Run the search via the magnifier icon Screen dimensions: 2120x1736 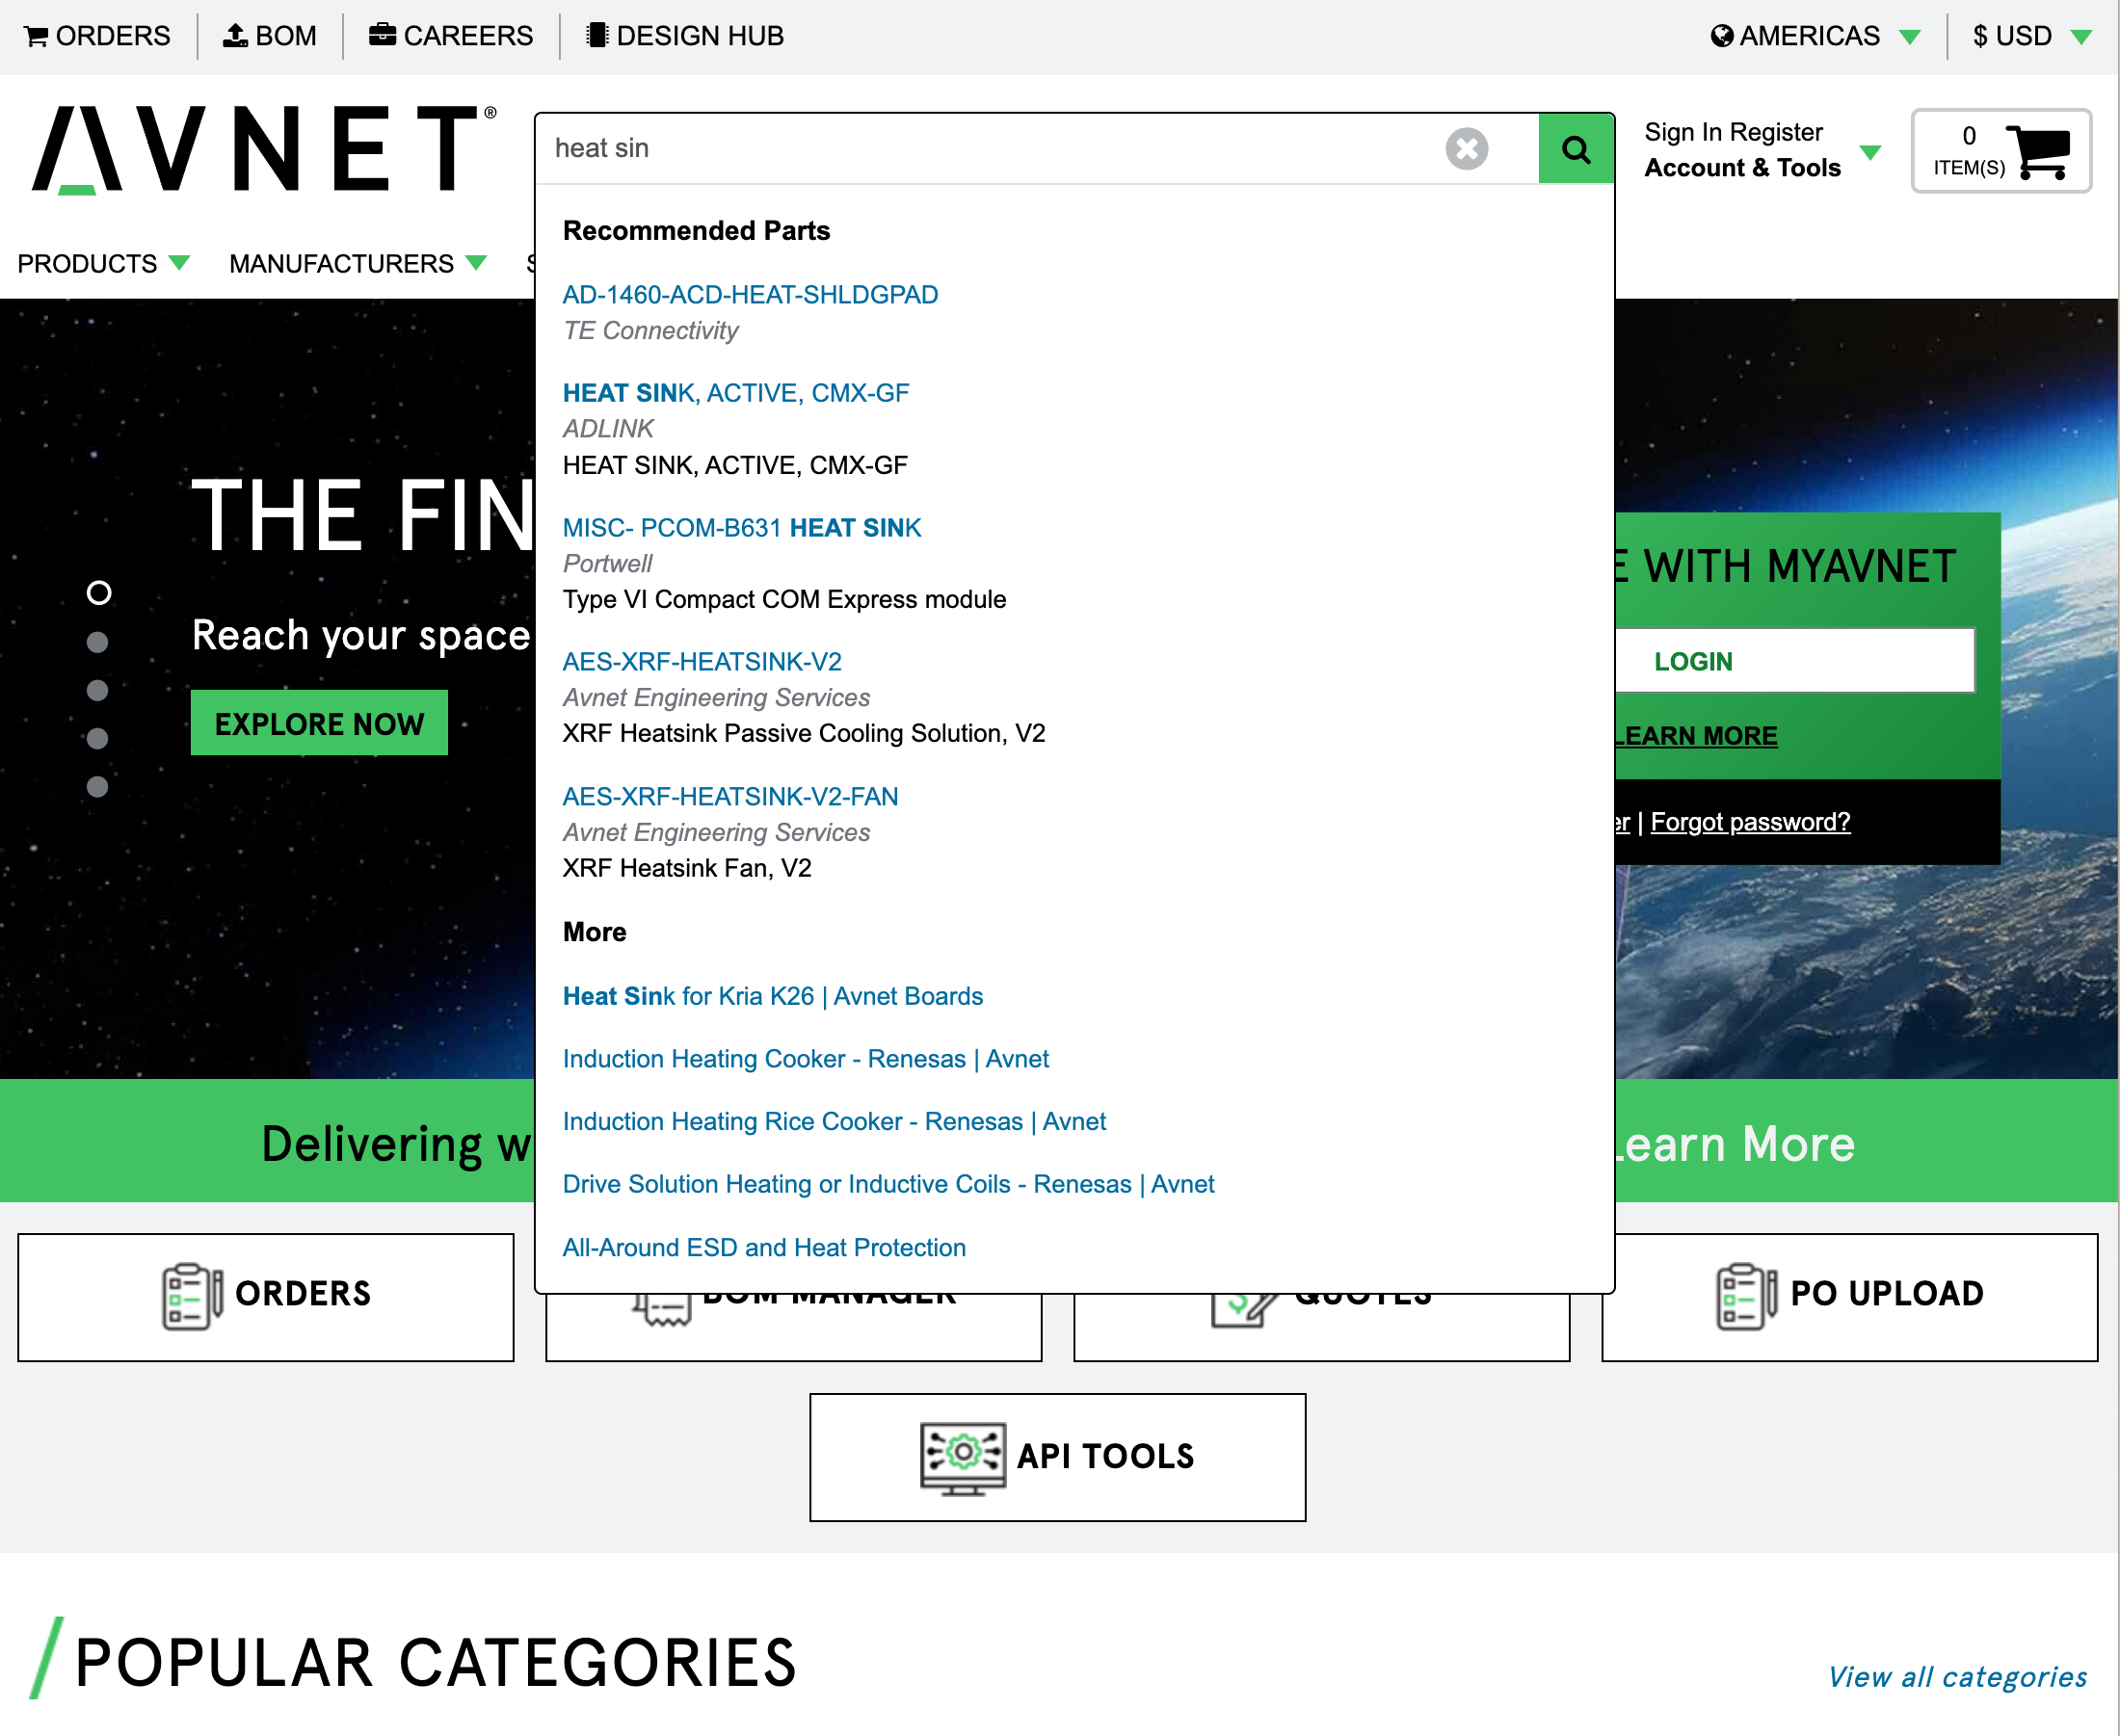tap(1576, 148)
